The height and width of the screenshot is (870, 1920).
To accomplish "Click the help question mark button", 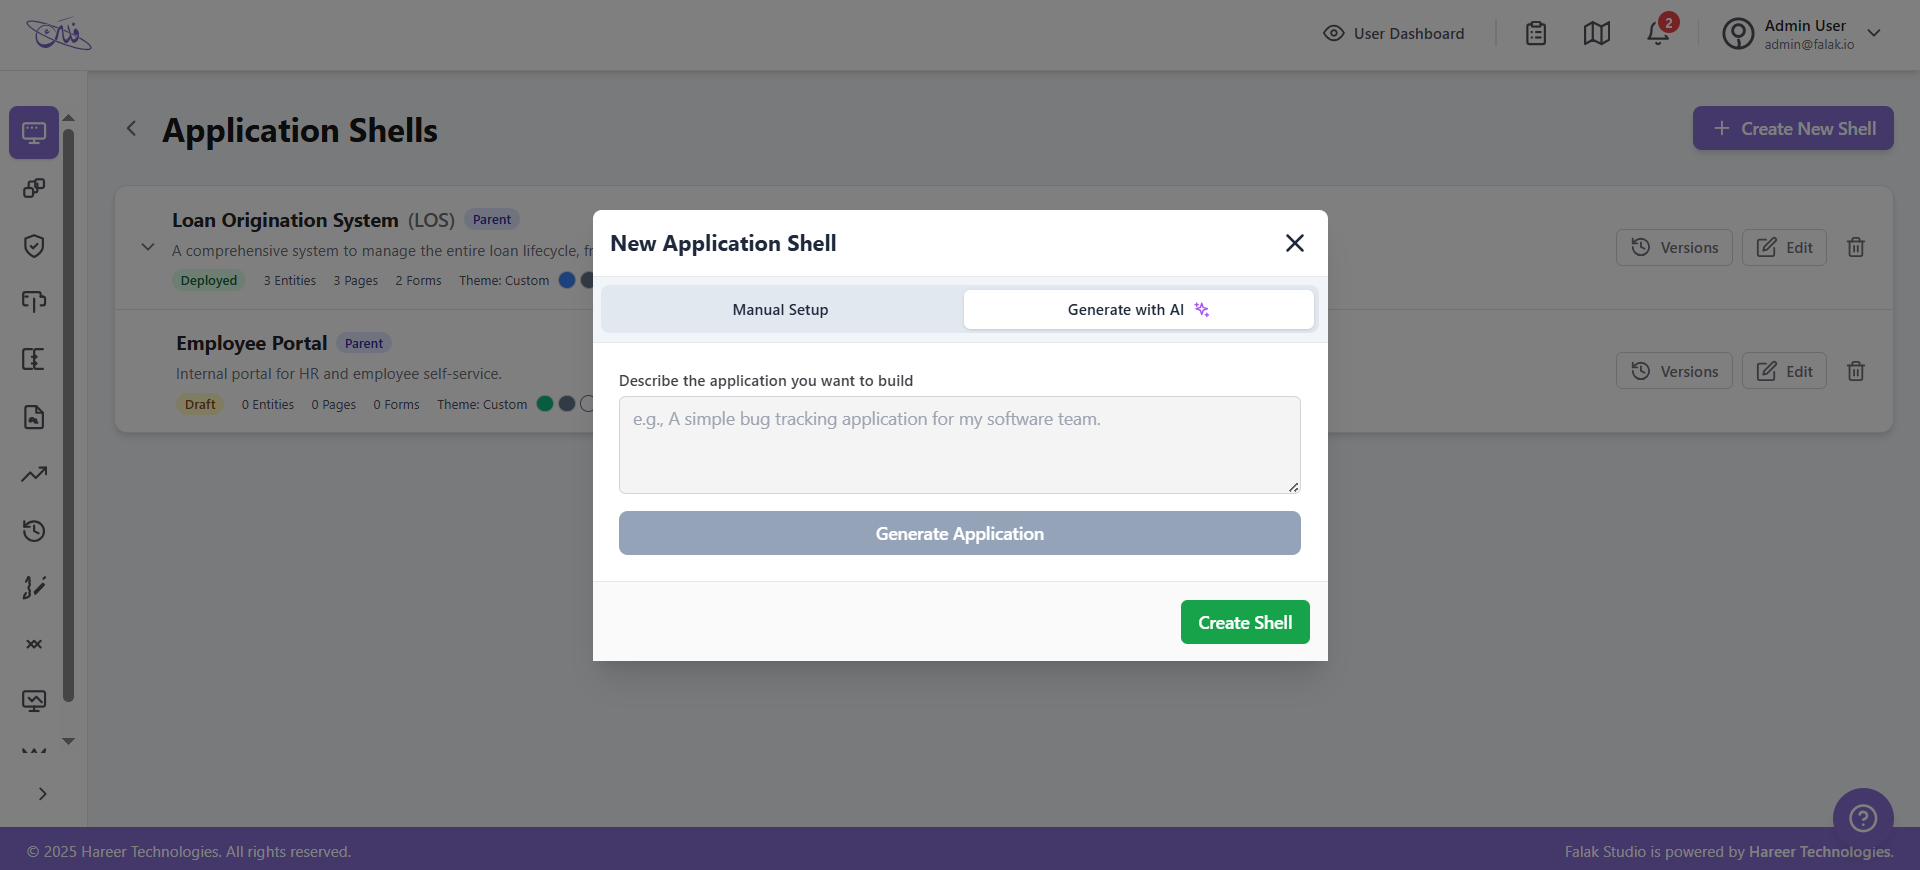I will (x=1863, y=818).
